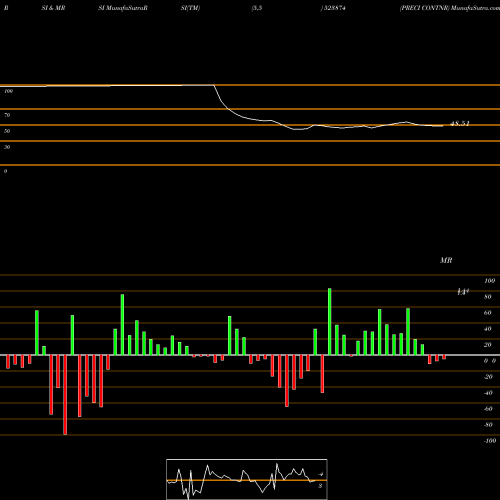The height and width of the screenshot is (500, 500).
Task: Click the SI & MR header text
Action: coord(53,8)
